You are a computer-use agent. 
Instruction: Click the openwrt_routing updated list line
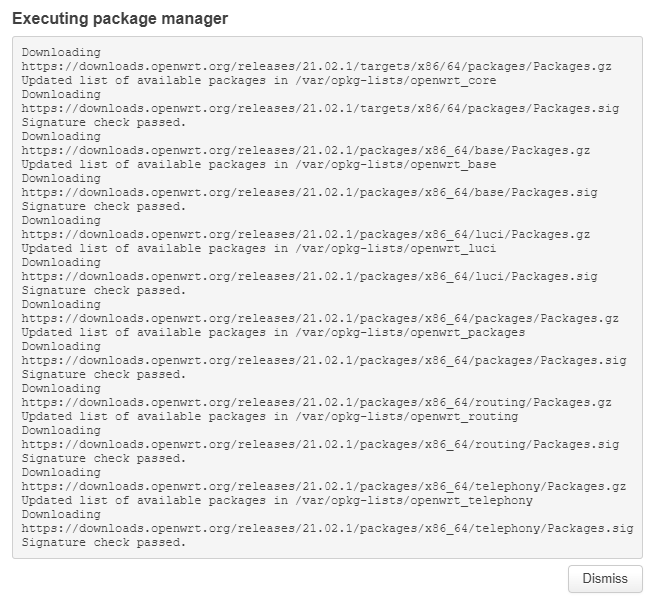point(269,416)
